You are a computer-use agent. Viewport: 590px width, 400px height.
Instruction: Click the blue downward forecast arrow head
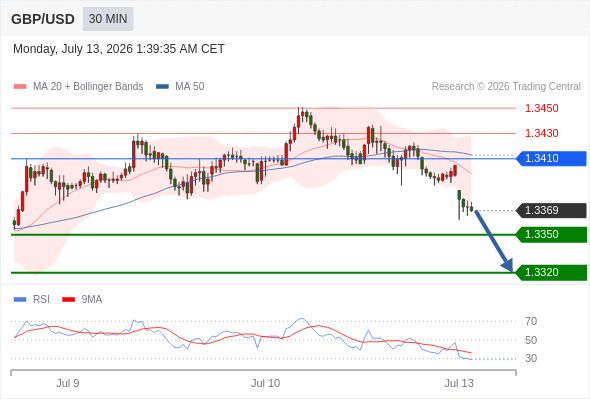(x=508, y=265)
